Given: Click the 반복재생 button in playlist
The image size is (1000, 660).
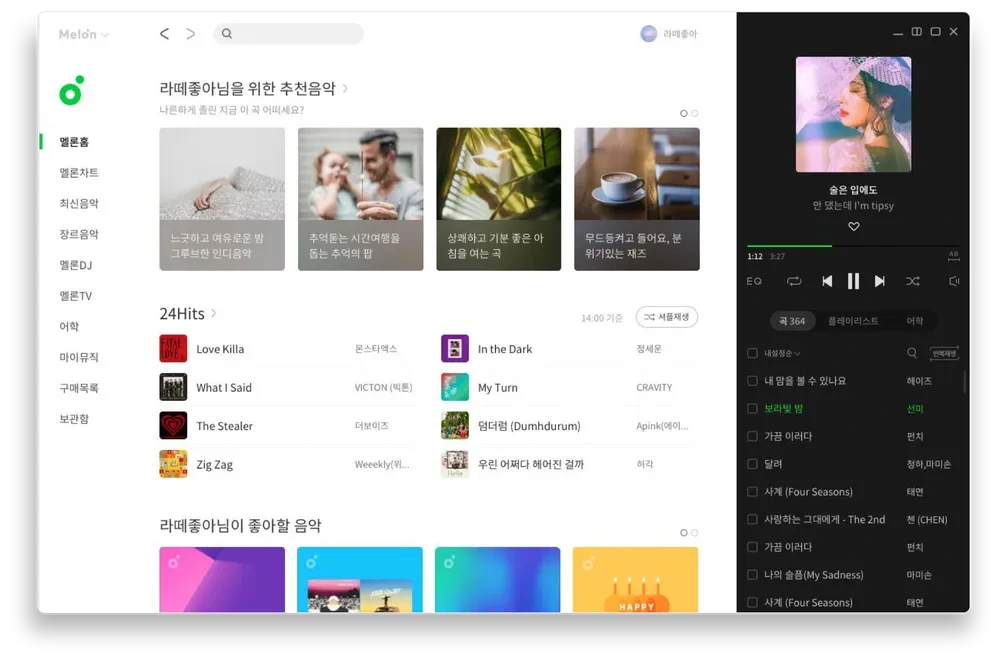Looking at the screenshot, I should pos(944,353).
